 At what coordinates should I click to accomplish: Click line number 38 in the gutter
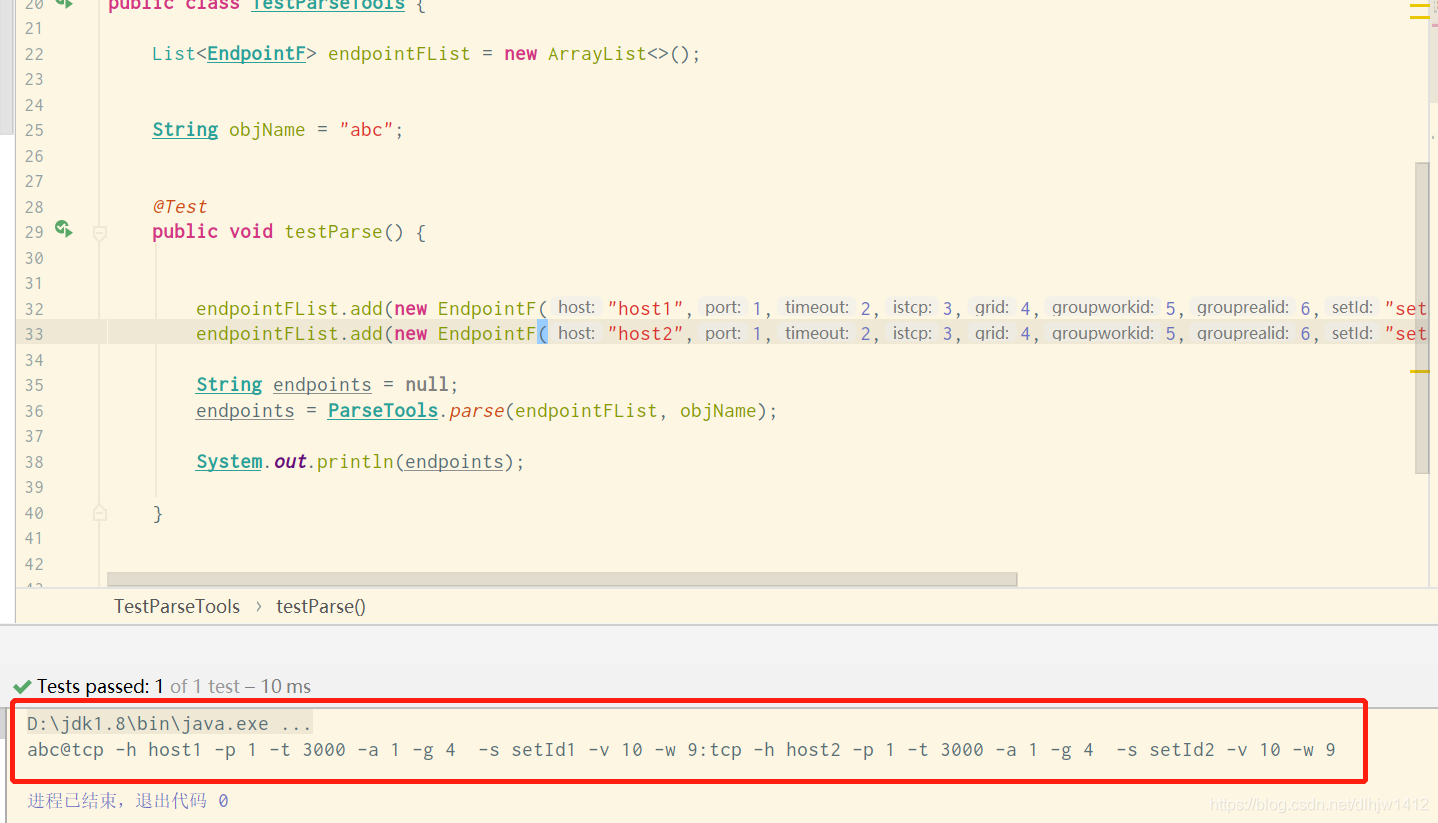34,462
